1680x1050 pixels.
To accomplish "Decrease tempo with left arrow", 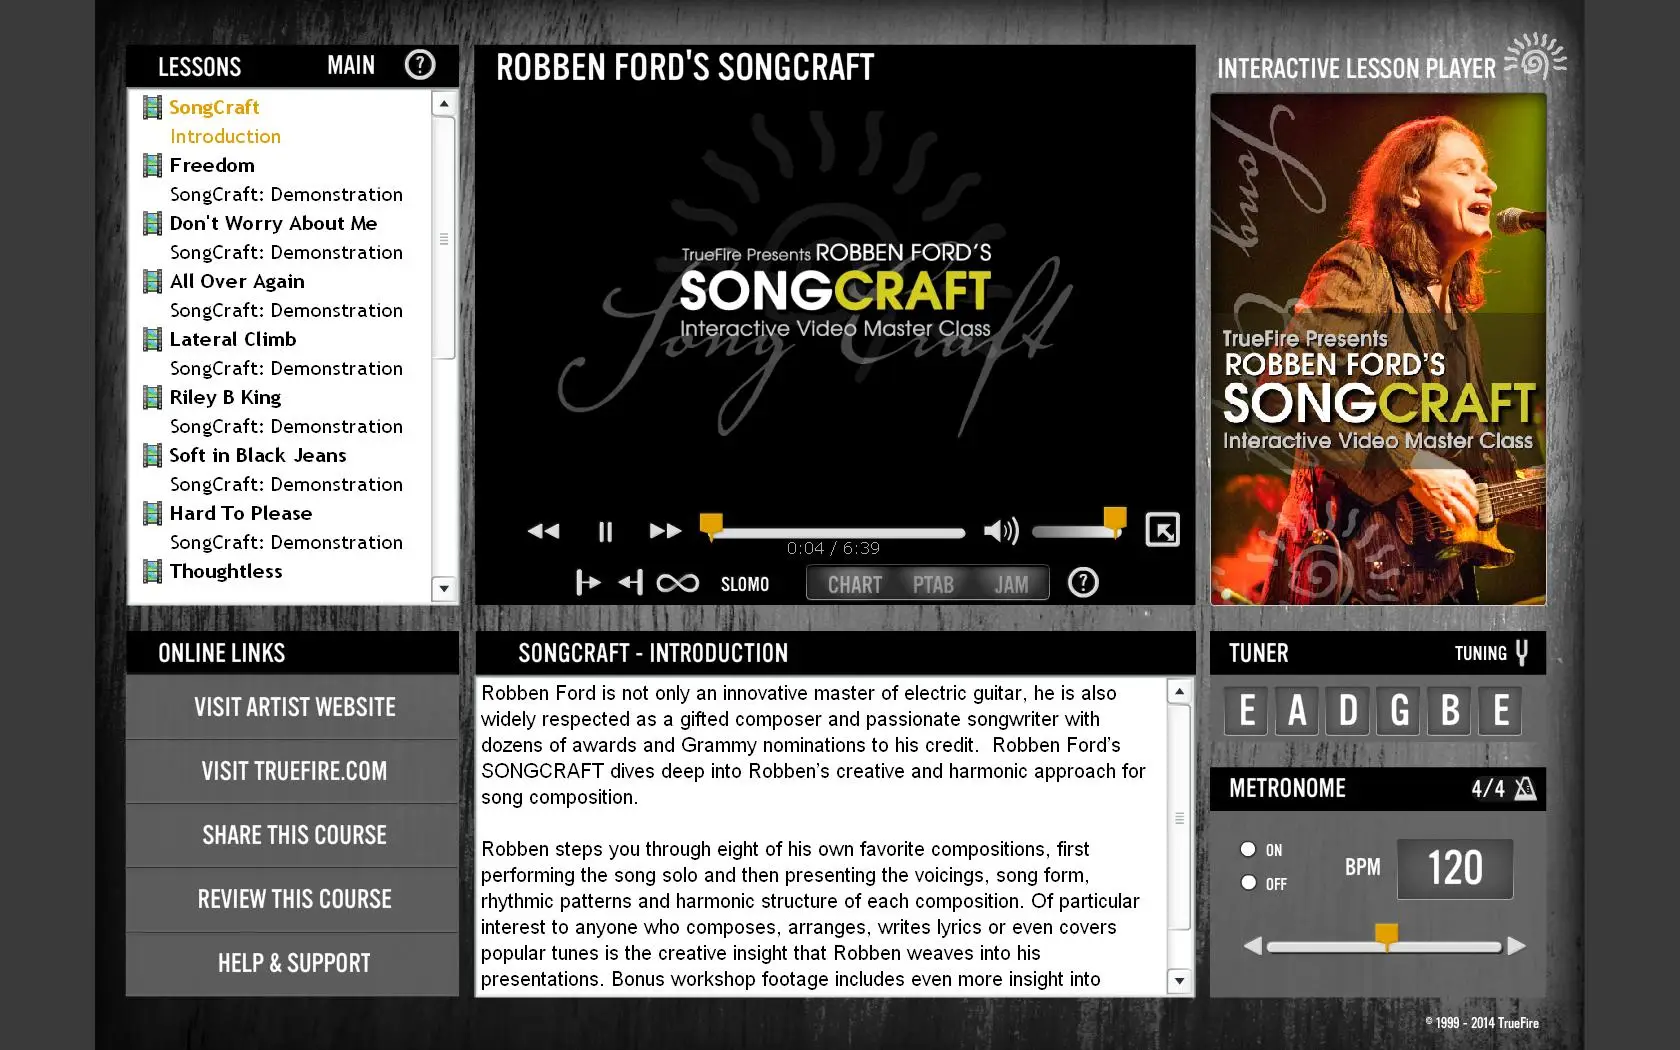I will pyautogui.click(x=1252, y=946).
